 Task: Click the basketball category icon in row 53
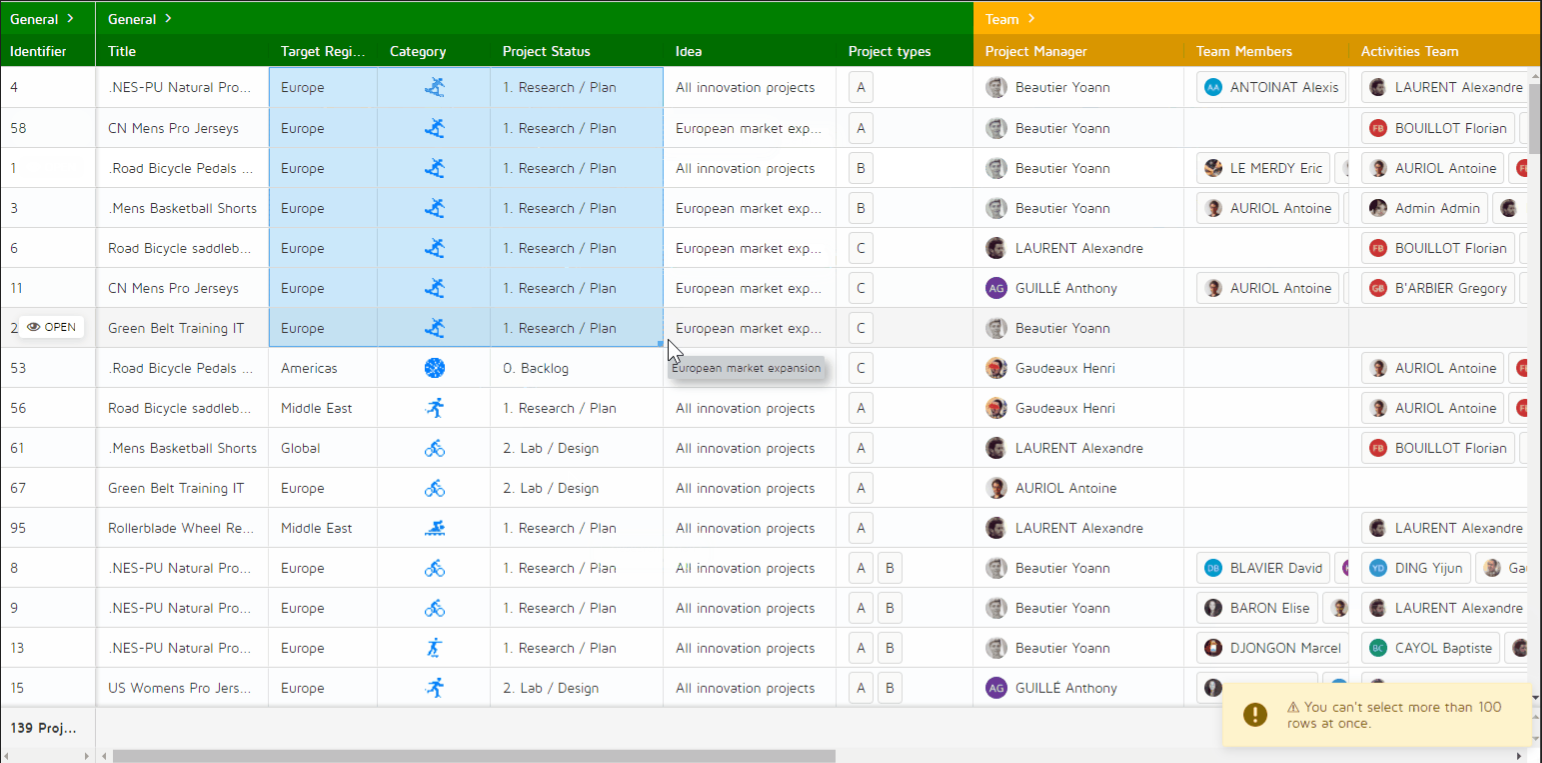434,368
